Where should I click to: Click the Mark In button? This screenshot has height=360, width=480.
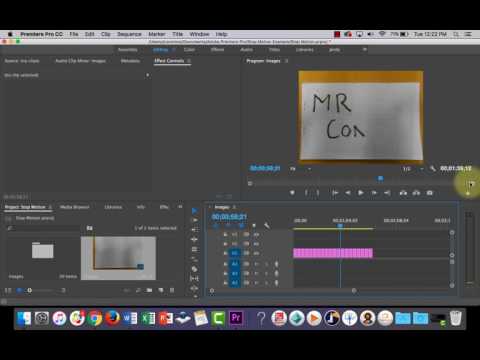(306, 193)
